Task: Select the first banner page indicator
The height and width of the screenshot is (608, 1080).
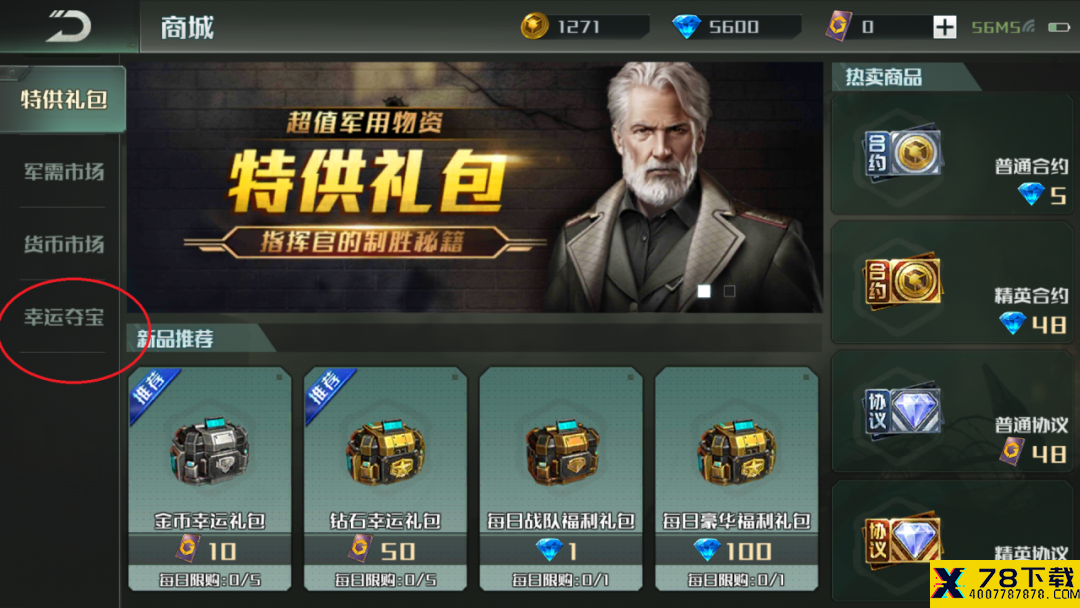Action: (704, 291)
